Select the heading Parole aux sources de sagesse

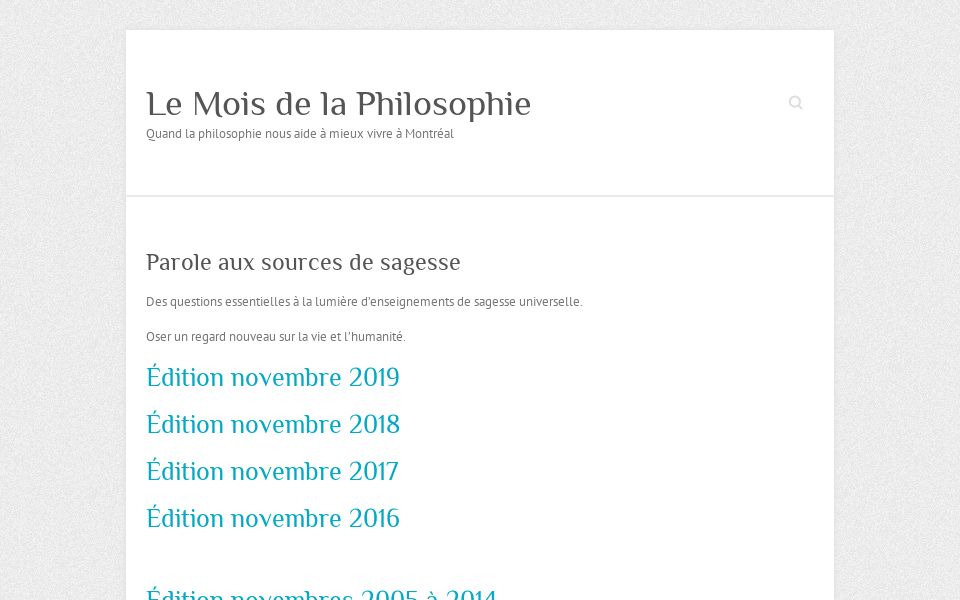coord(303,262)
